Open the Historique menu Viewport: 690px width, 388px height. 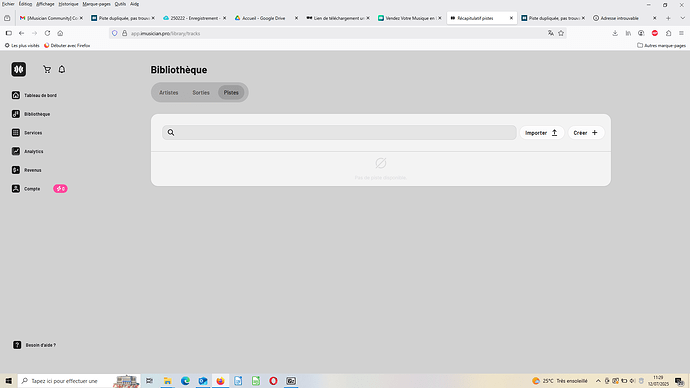pos(68,4)
